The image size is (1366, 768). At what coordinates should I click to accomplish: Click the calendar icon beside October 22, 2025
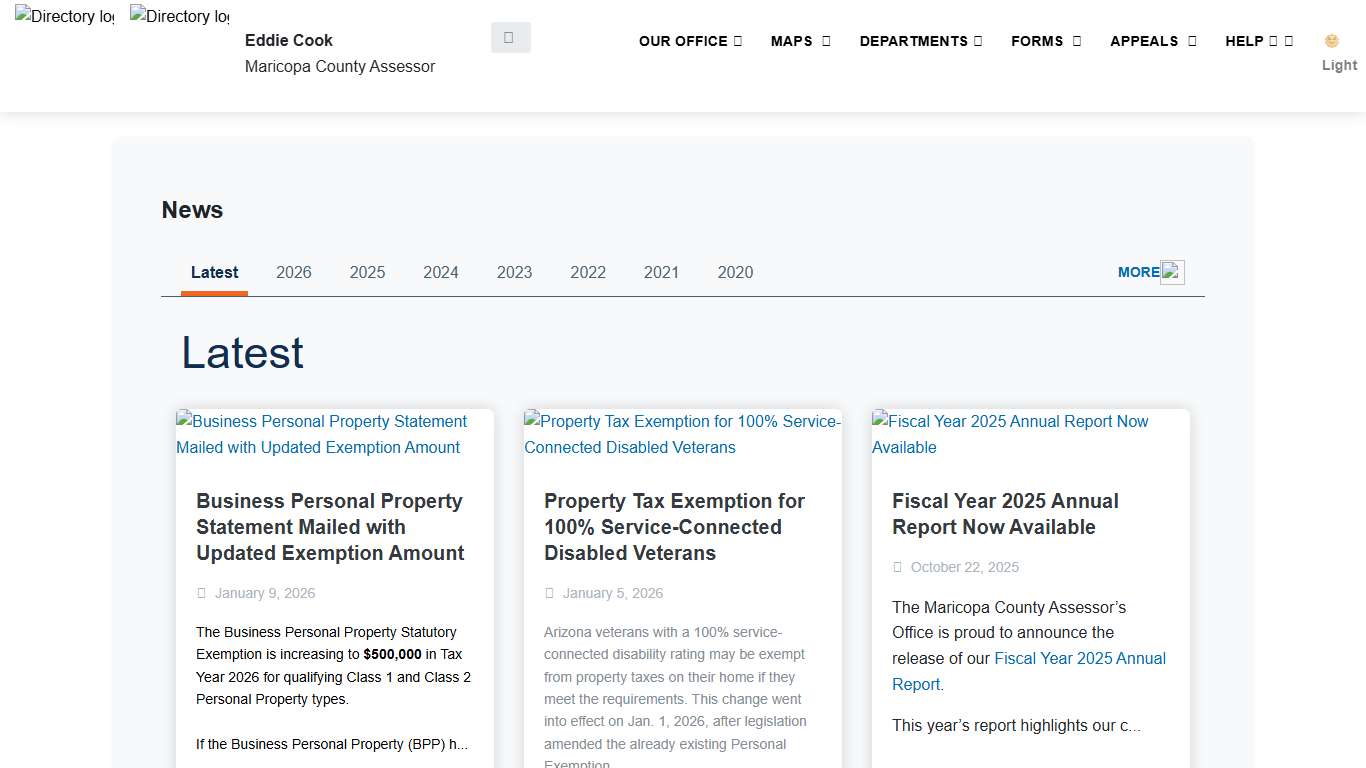tap(898, 567)
